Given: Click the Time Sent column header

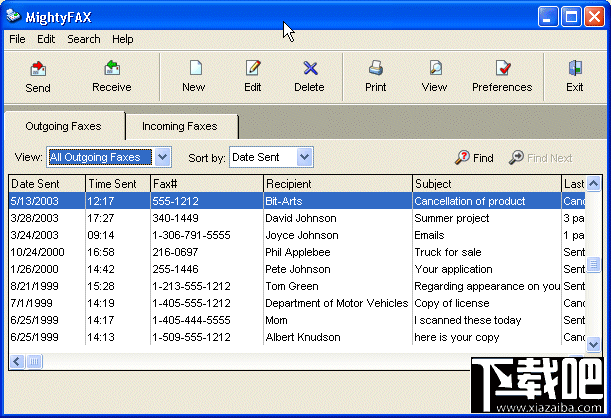Looking at the screenshot, I should [x=118, y=183].
